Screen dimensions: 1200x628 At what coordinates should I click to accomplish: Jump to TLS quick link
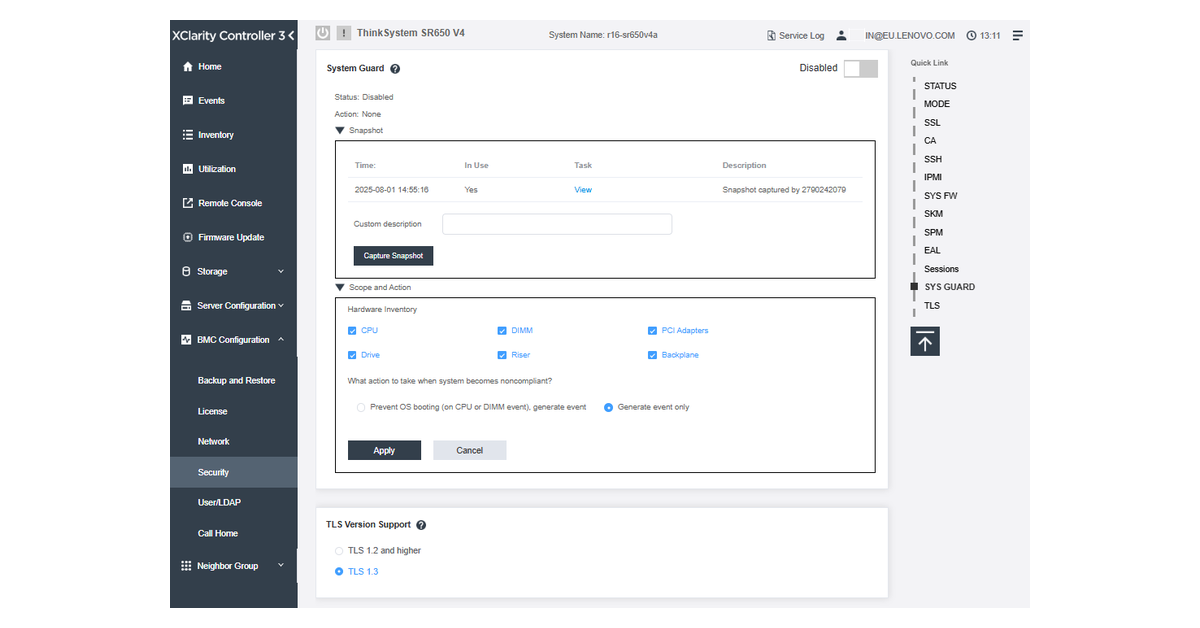pyautogui.click(x=932, y=306)
